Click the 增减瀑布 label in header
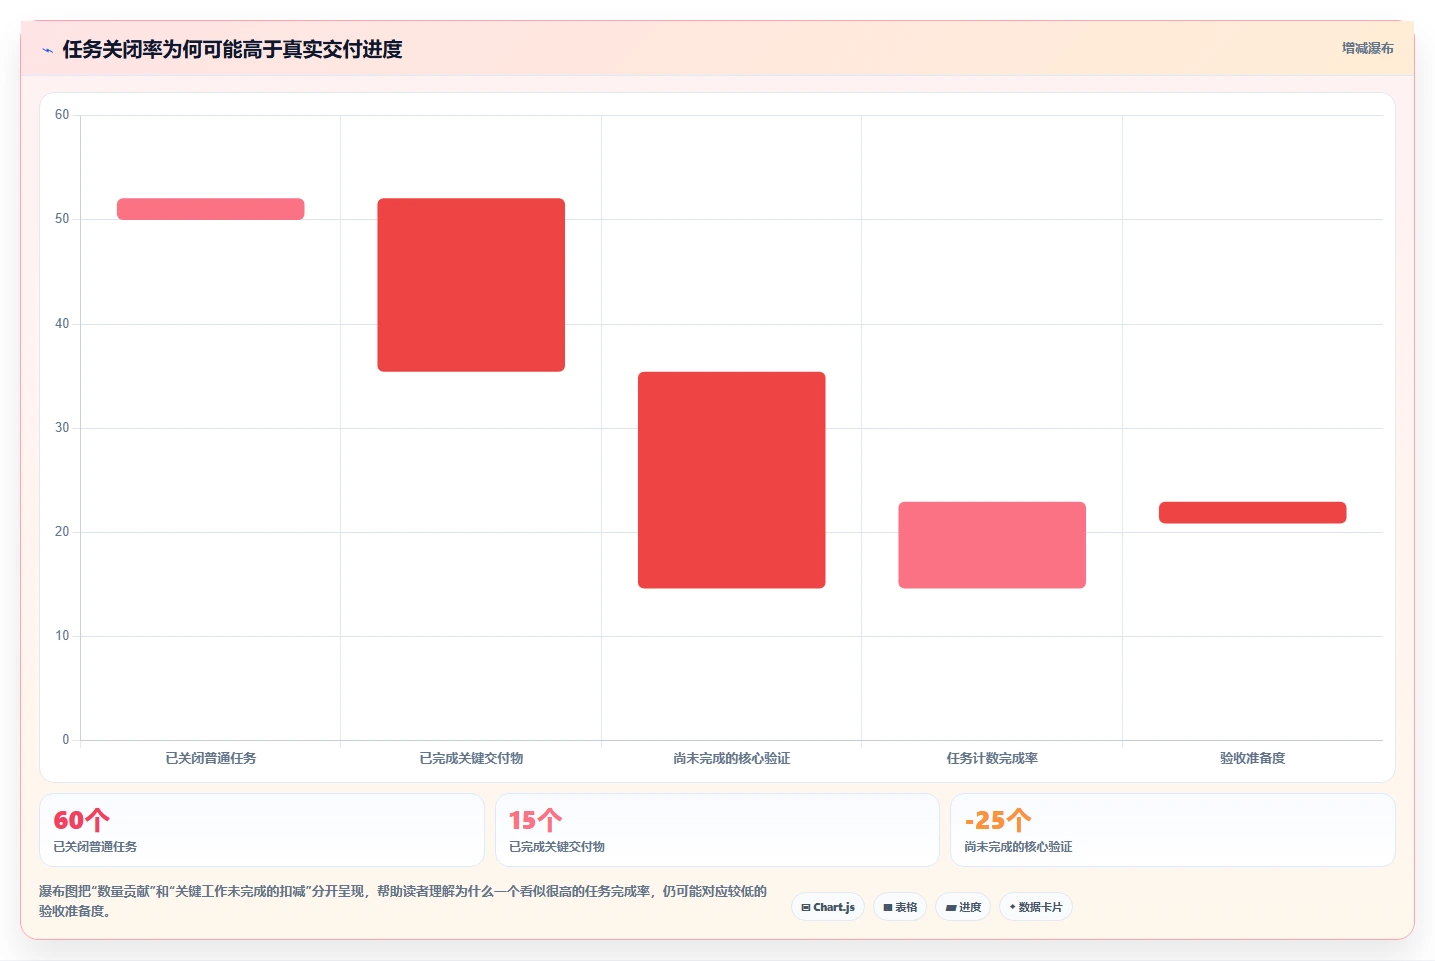The height and width of the screenshot is (961, 1435). [1367, 48]
